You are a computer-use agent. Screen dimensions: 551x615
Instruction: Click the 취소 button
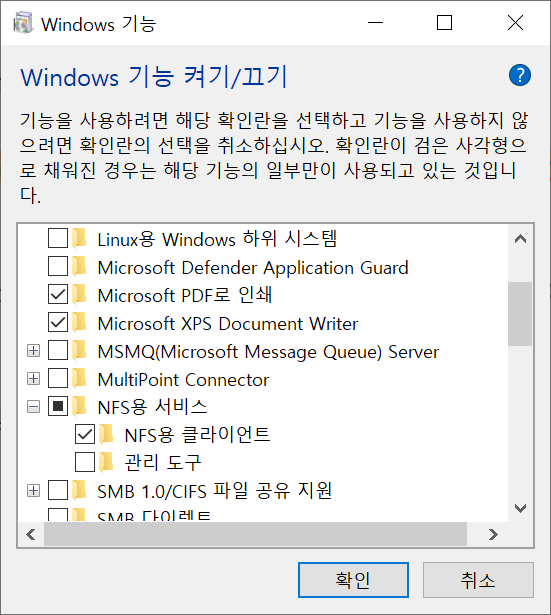coord(478,580)
